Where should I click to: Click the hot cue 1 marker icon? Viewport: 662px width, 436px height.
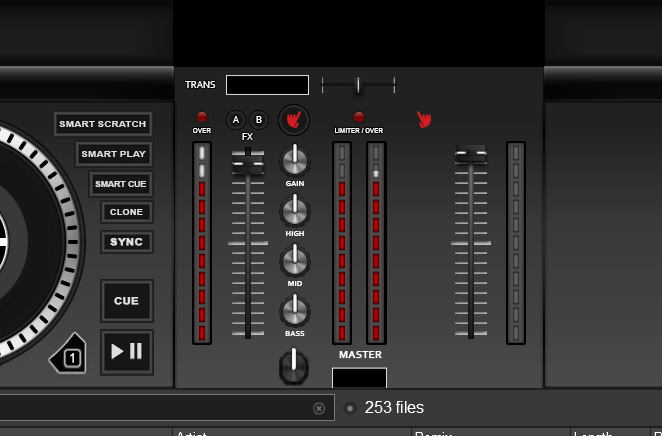point(69,355)
